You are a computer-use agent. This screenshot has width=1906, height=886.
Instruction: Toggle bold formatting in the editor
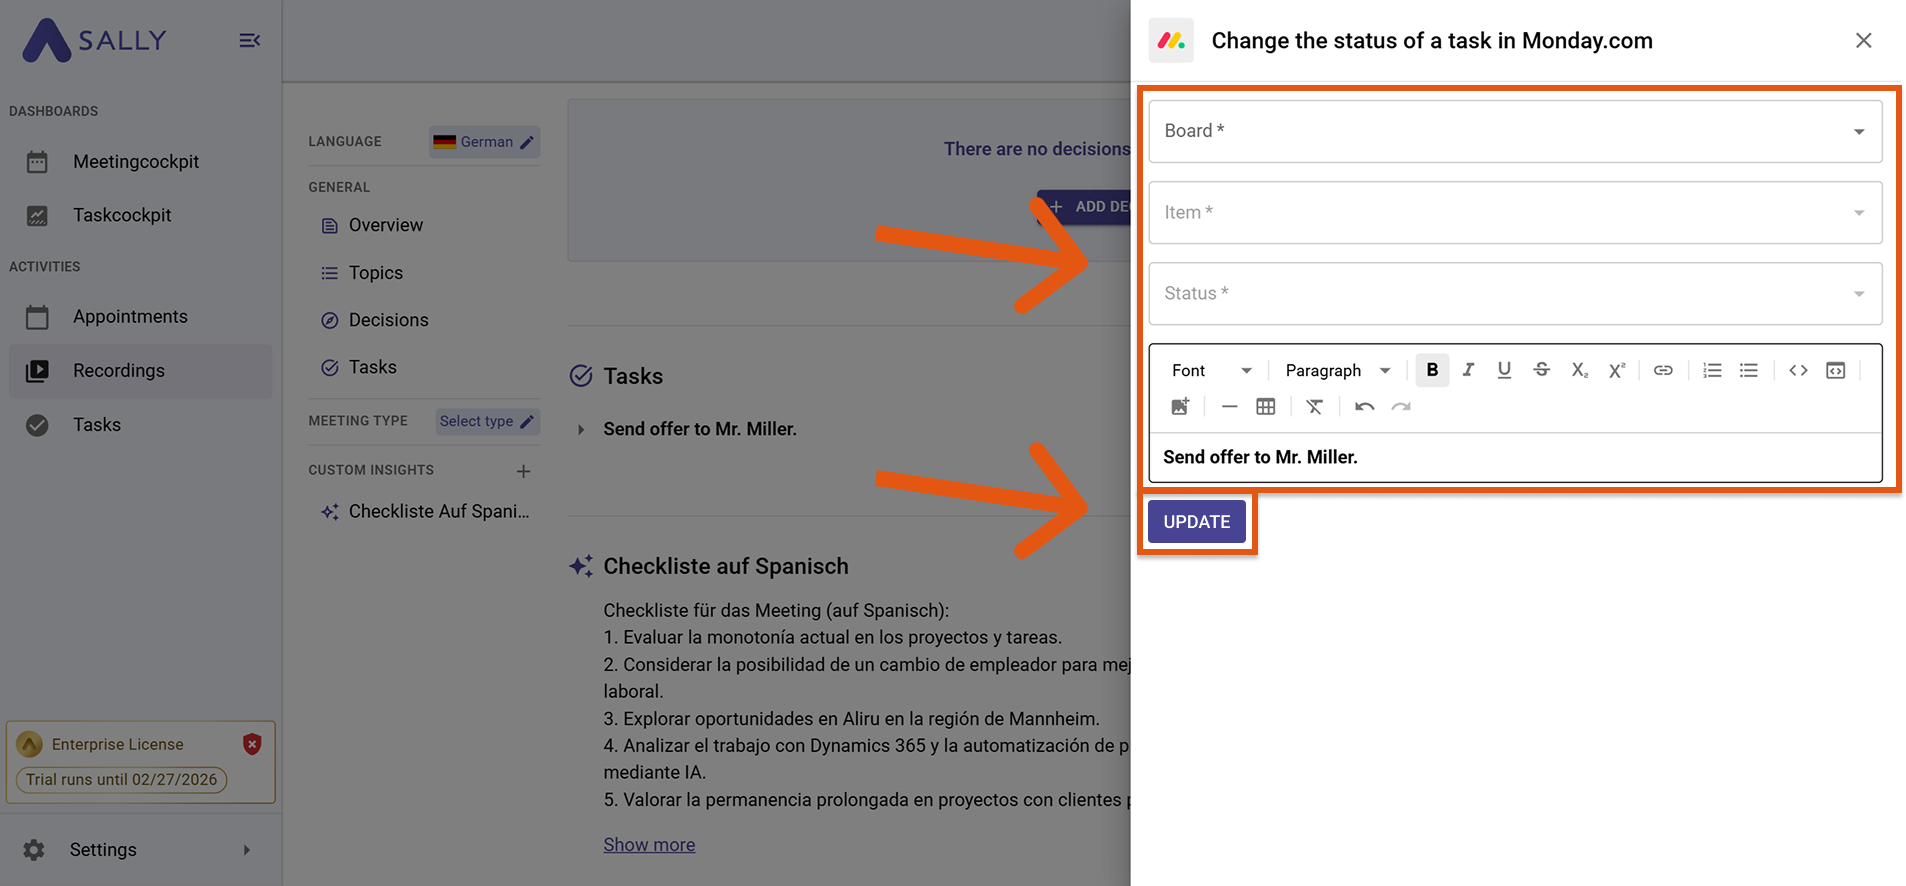click(1432, 370)
